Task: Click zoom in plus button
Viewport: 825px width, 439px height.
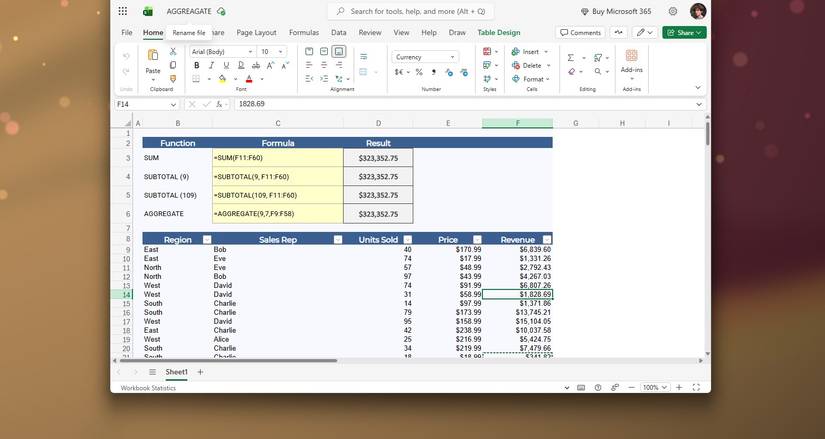Action: click(679, 387)
